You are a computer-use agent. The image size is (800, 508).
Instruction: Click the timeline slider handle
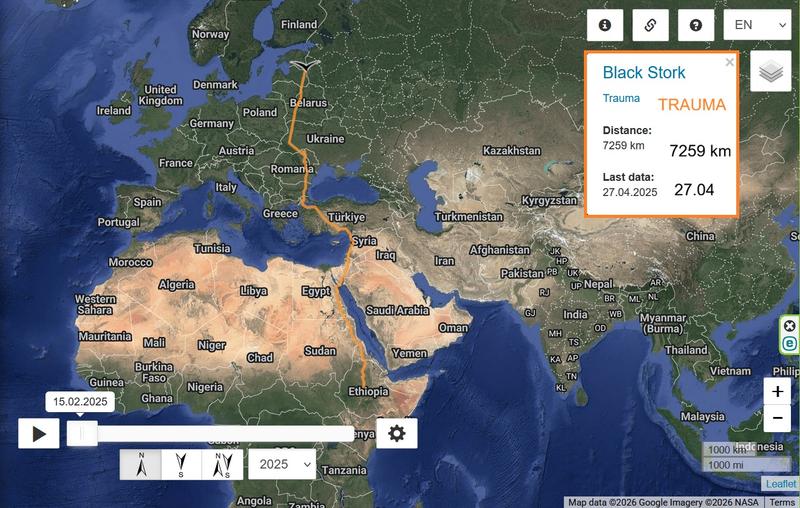coord(82,434)
